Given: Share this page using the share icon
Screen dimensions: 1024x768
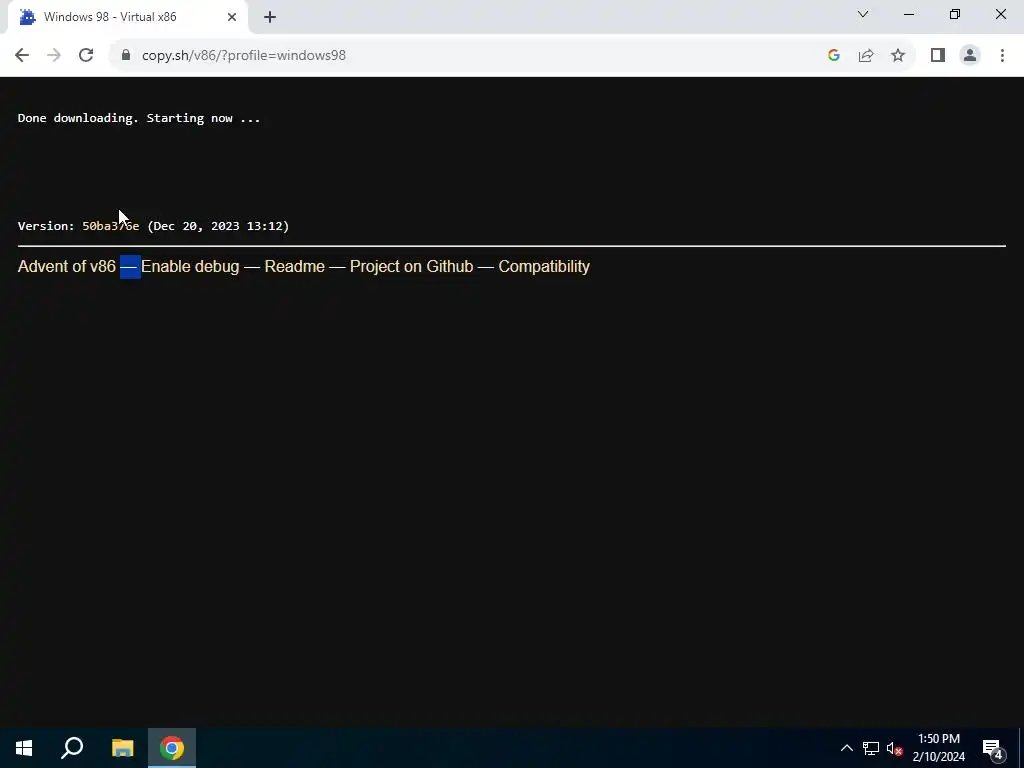Looking at the screenshot, I should pyautogui.click(x=866, y=56).
